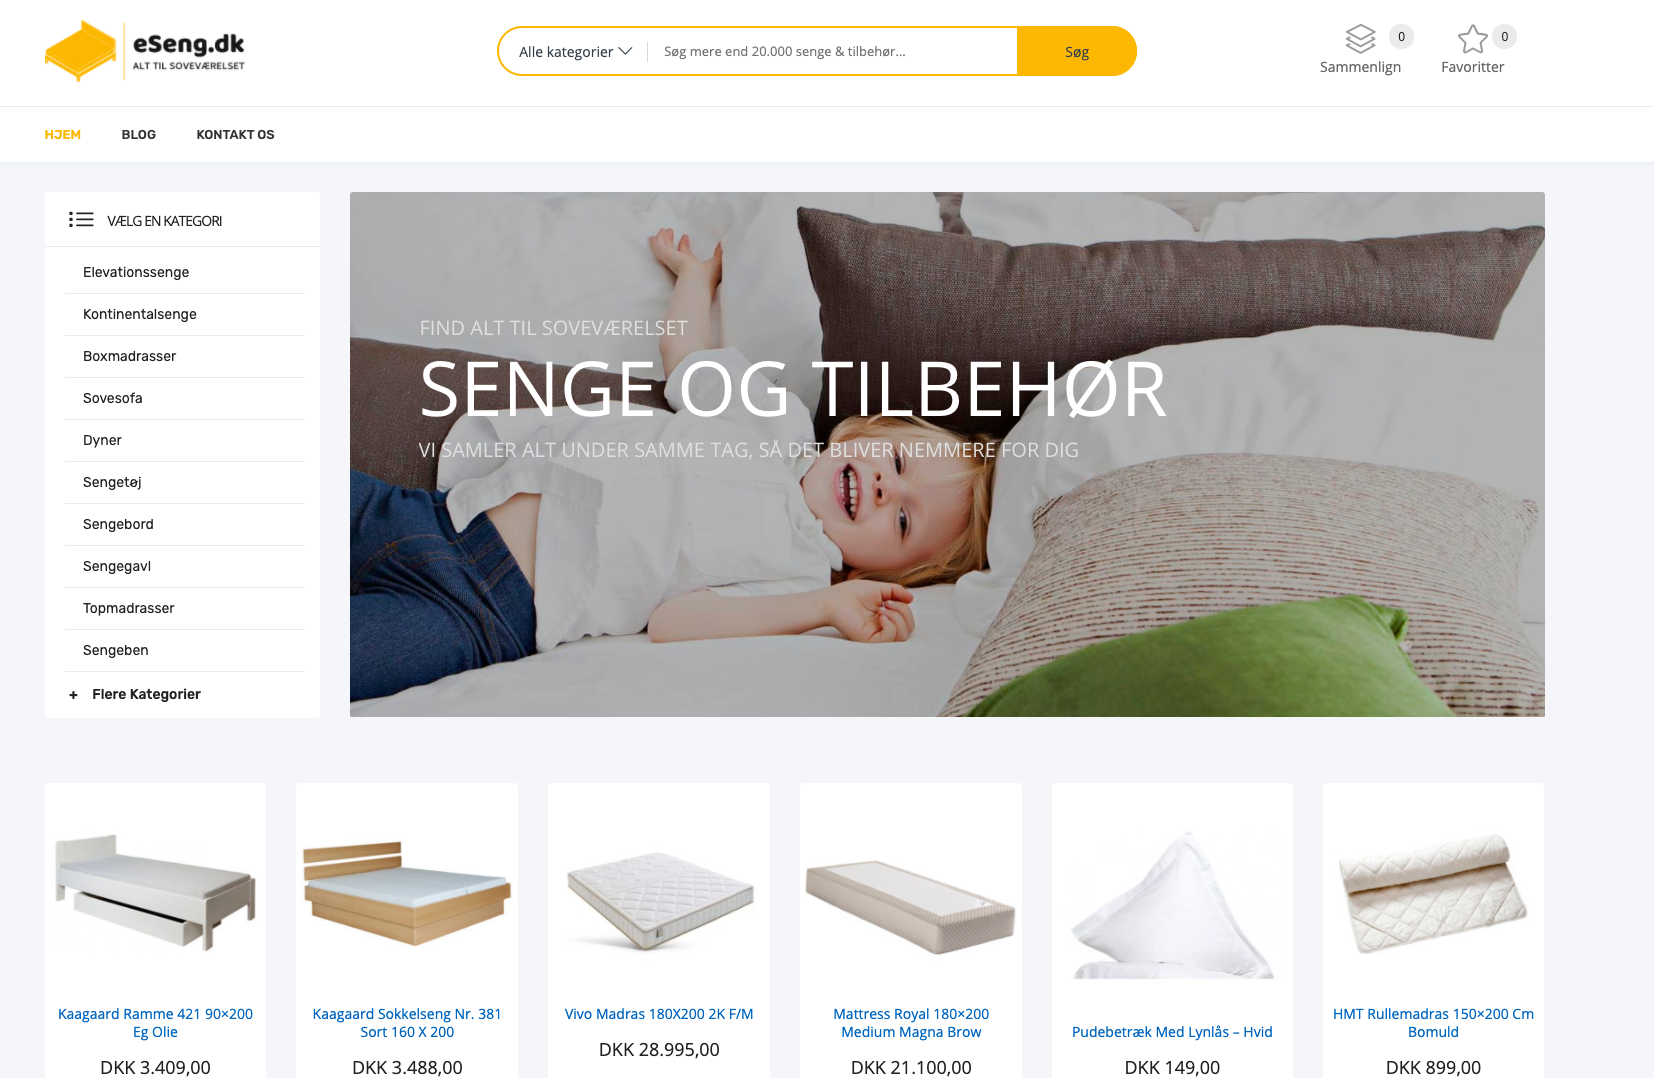Open the Kaagaard Ramme 421 bed thumbnail
This screenshot has height=1078, width=1654.
click(x=155, y=891)
